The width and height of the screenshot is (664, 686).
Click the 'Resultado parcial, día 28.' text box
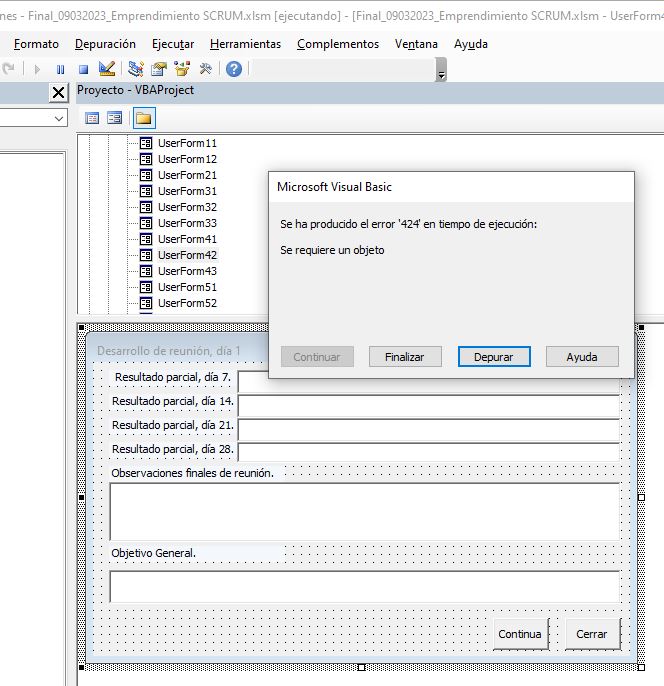[x=429, y=452]
